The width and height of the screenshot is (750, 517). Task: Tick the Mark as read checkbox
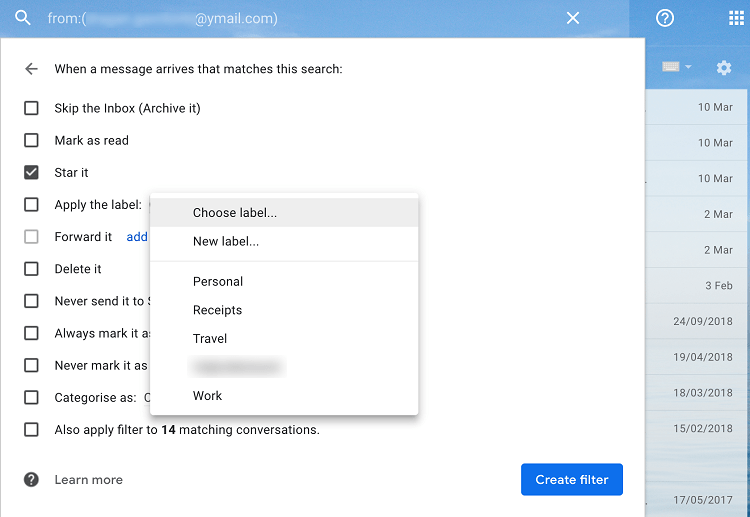point(31,141)
